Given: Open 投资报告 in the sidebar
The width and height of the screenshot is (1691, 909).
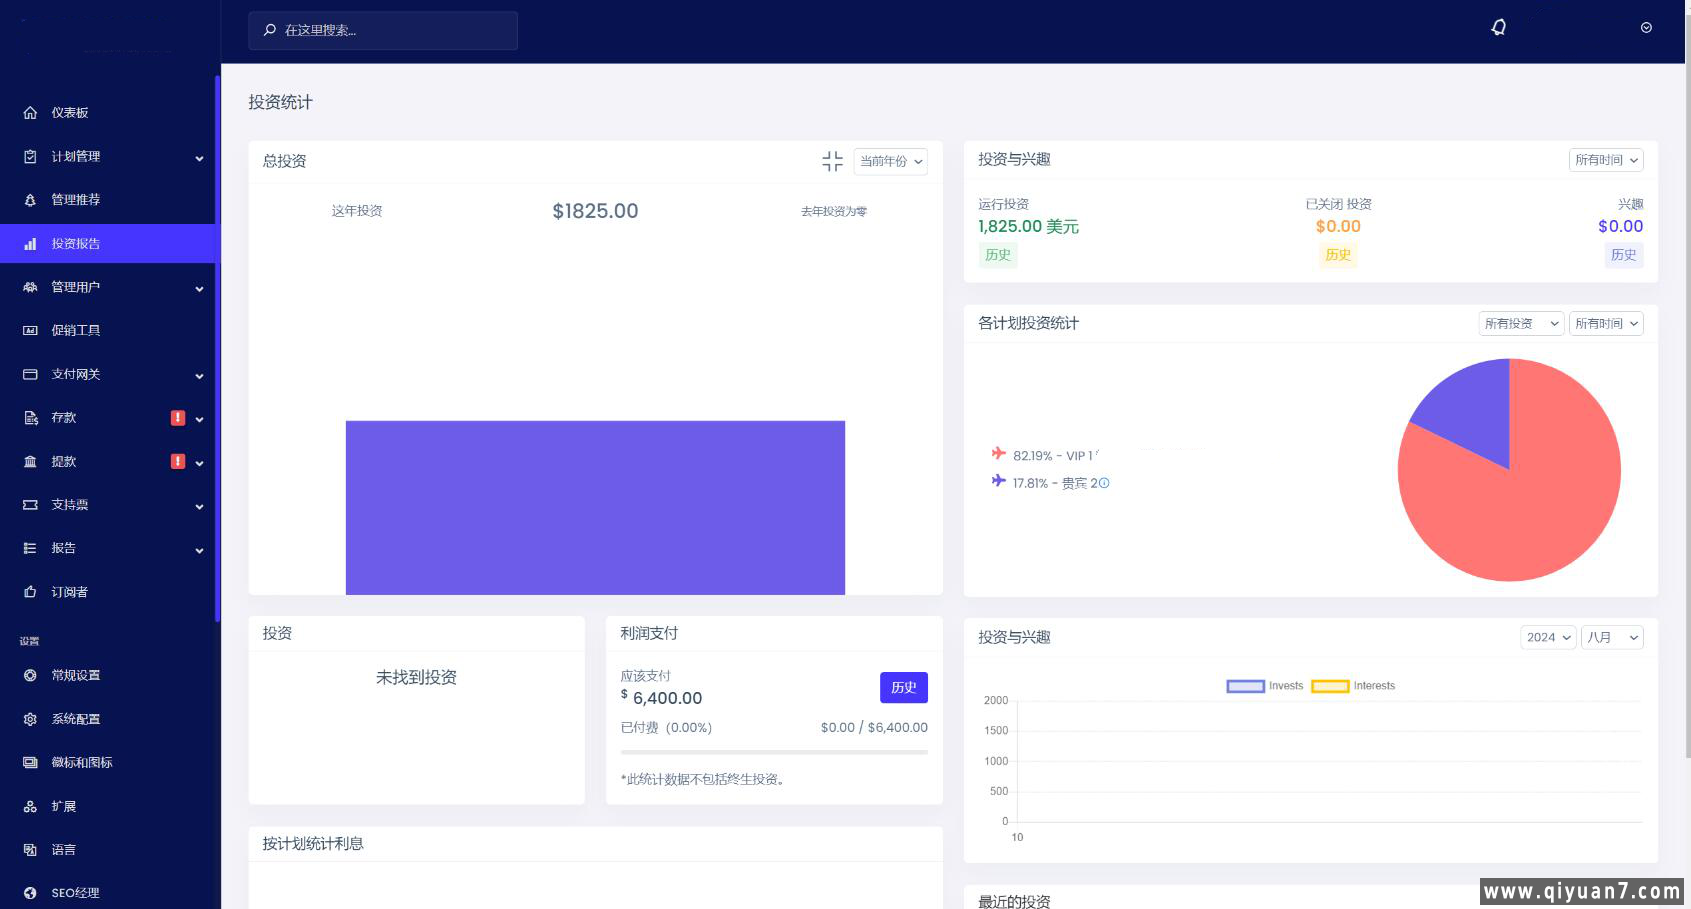Looking at the screenshot, I should coord(76,244).
